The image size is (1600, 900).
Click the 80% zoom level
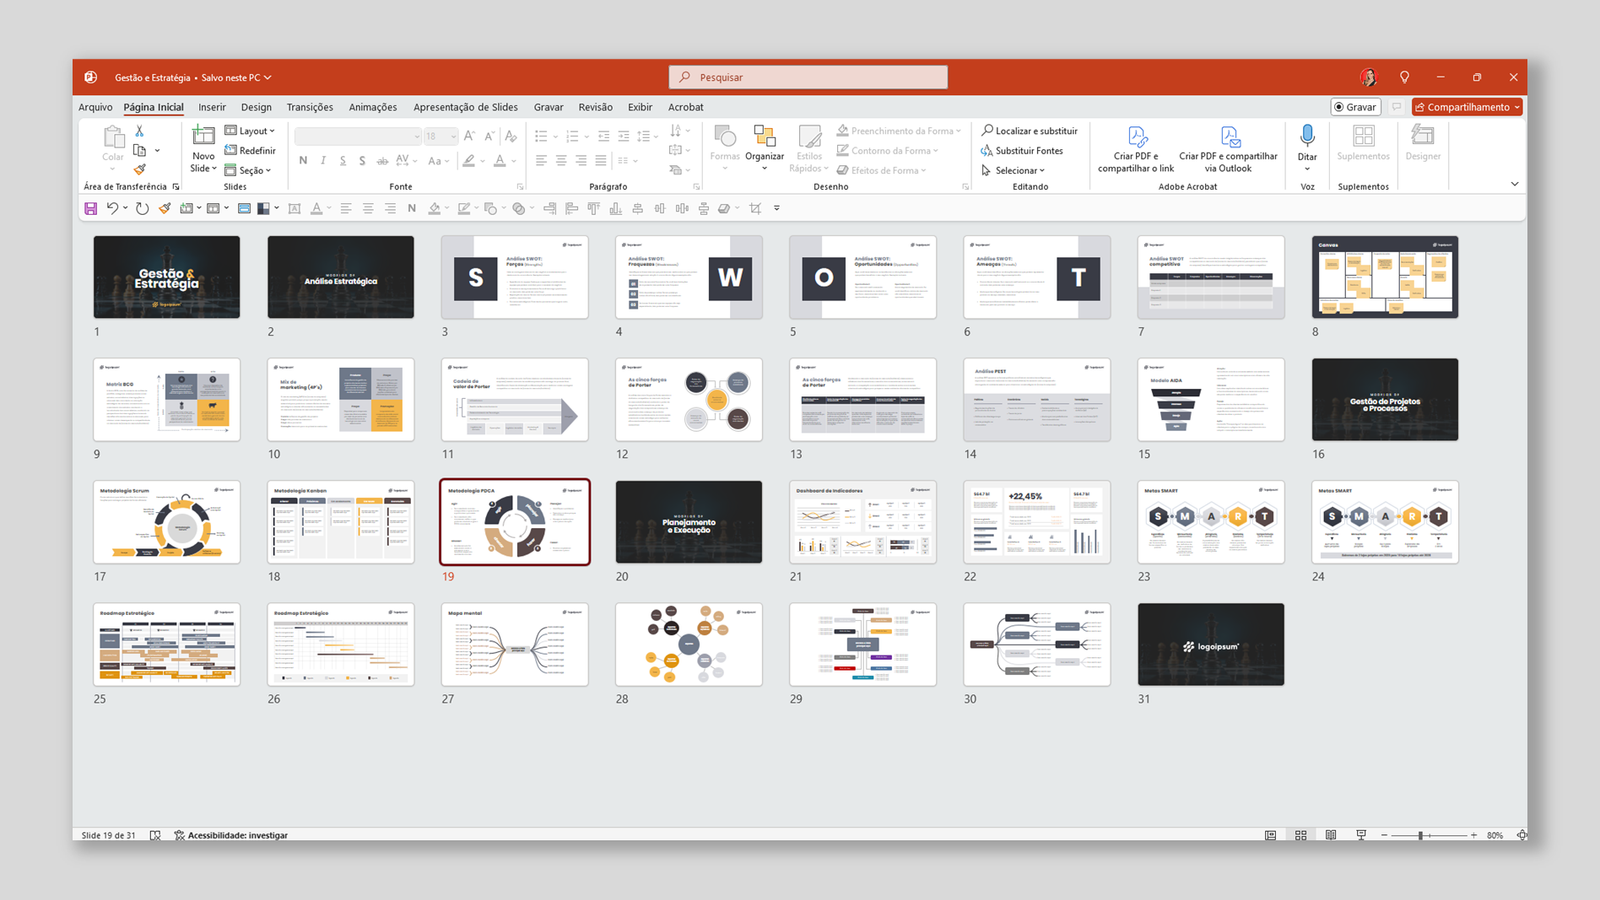pyautogui.click(x=1495, y=835)
